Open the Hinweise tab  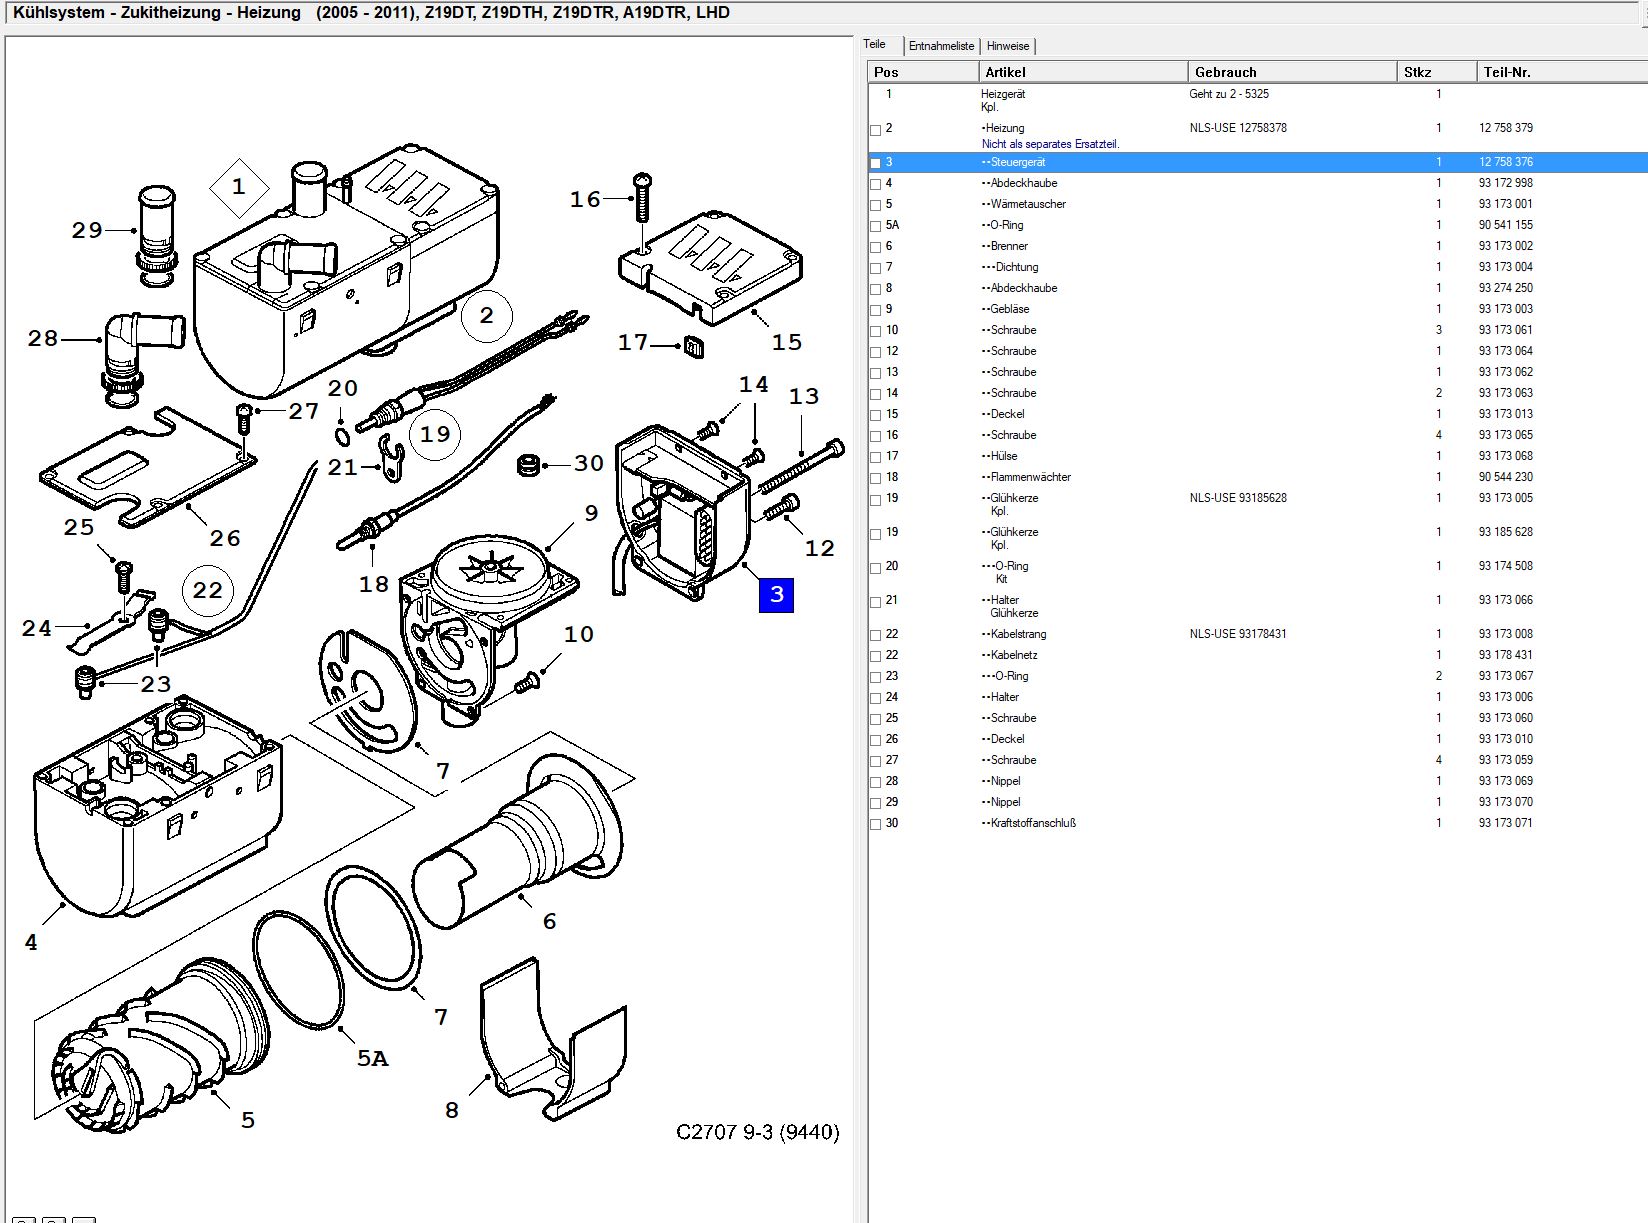point(1007,46)
